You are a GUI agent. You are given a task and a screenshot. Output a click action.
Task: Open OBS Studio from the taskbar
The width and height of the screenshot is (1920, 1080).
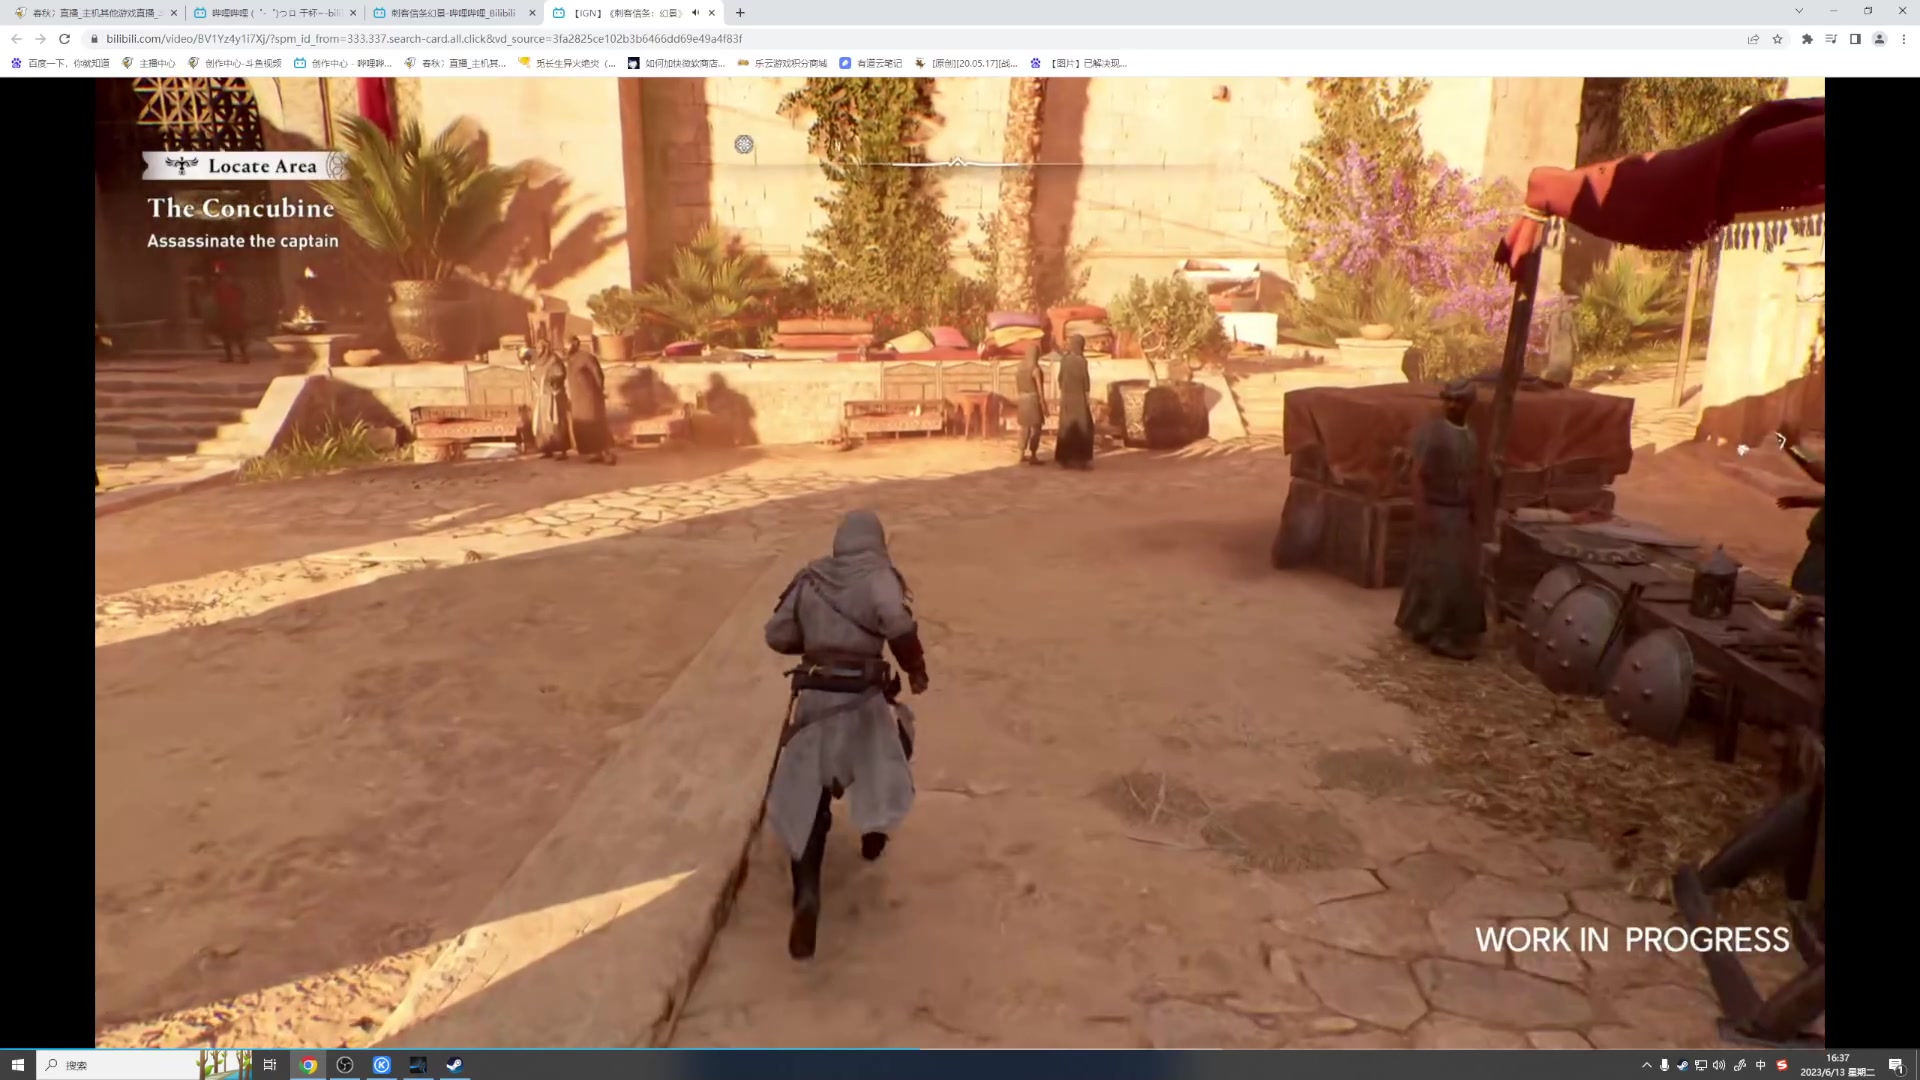345,1065
